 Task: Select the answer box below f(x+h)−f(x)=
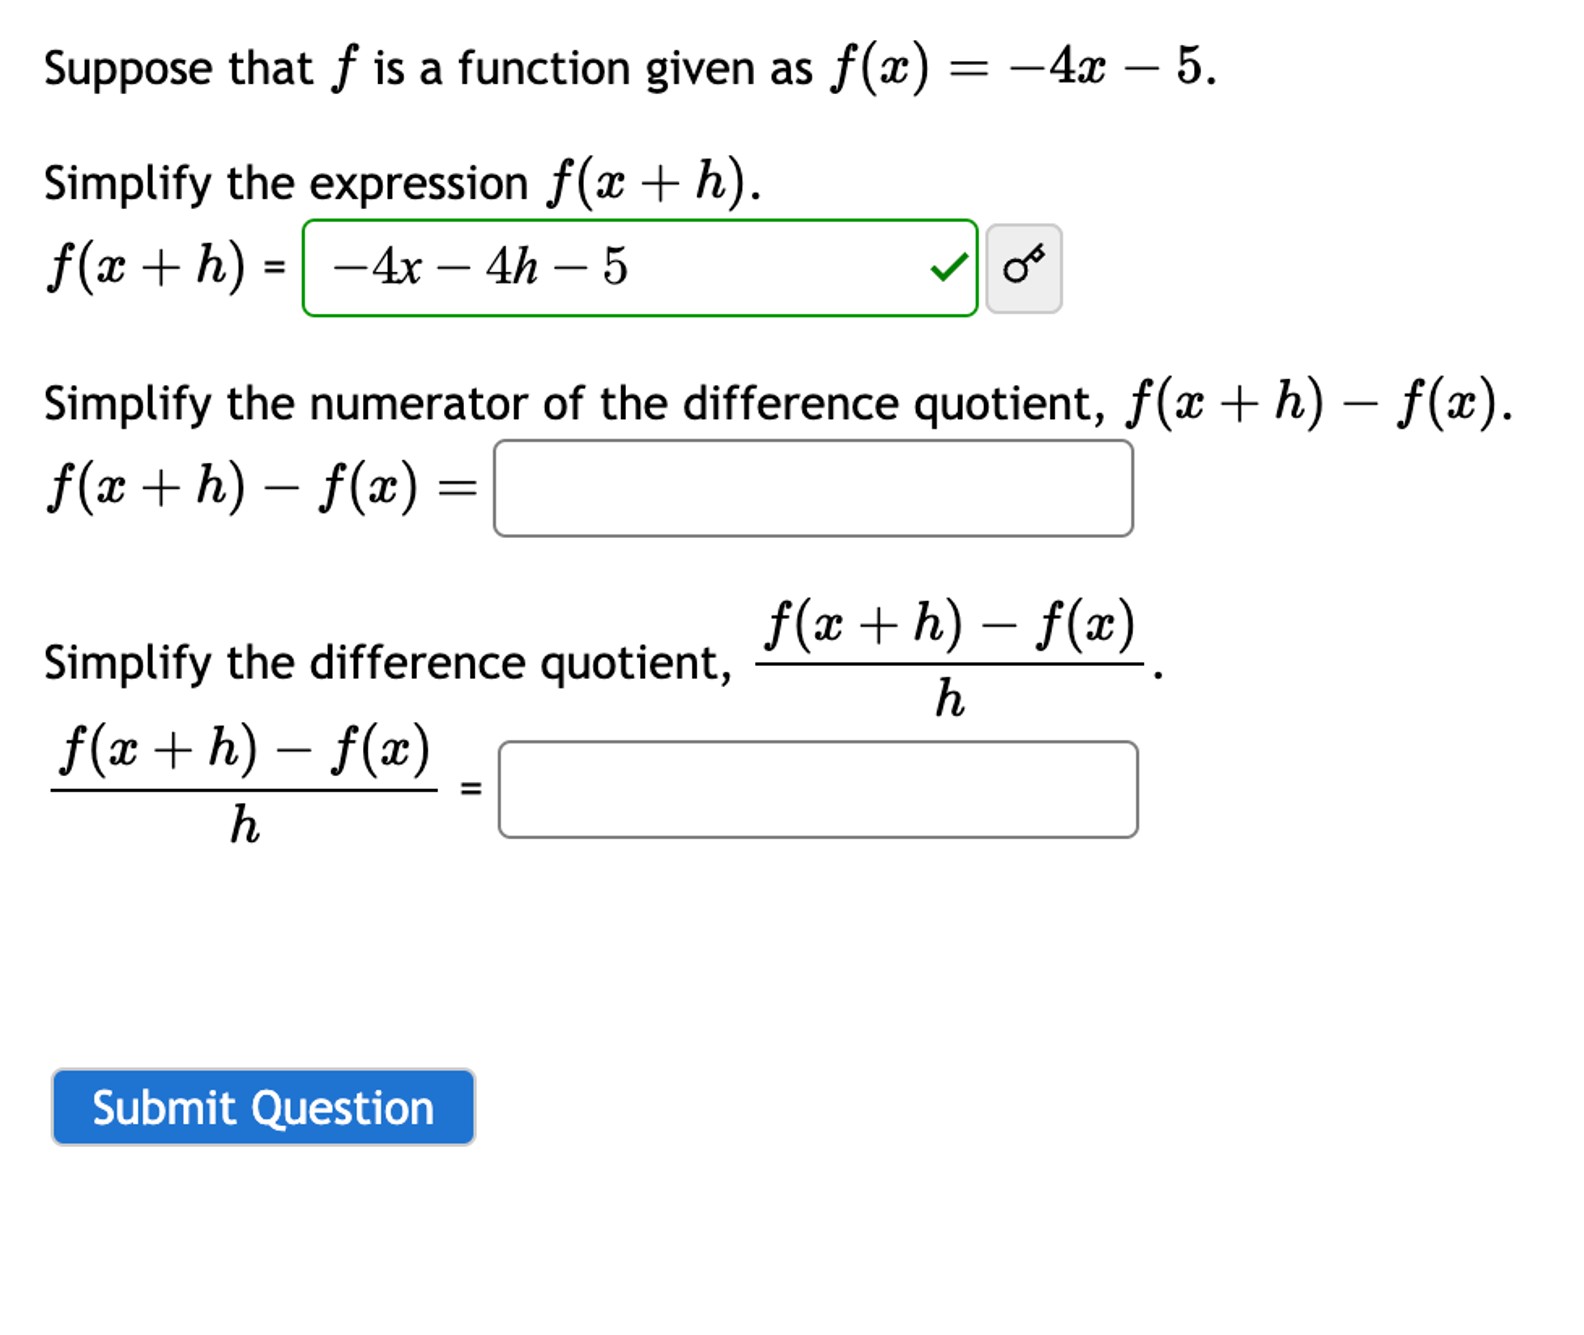point(812,490)
